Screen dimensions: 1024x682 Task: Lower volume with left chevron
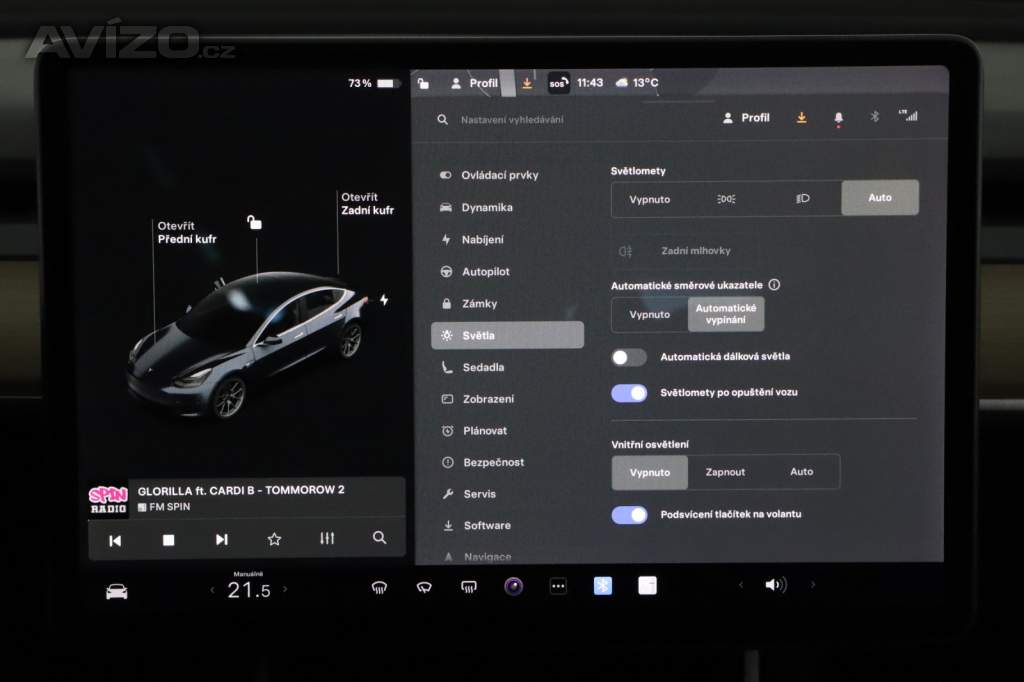740,585
